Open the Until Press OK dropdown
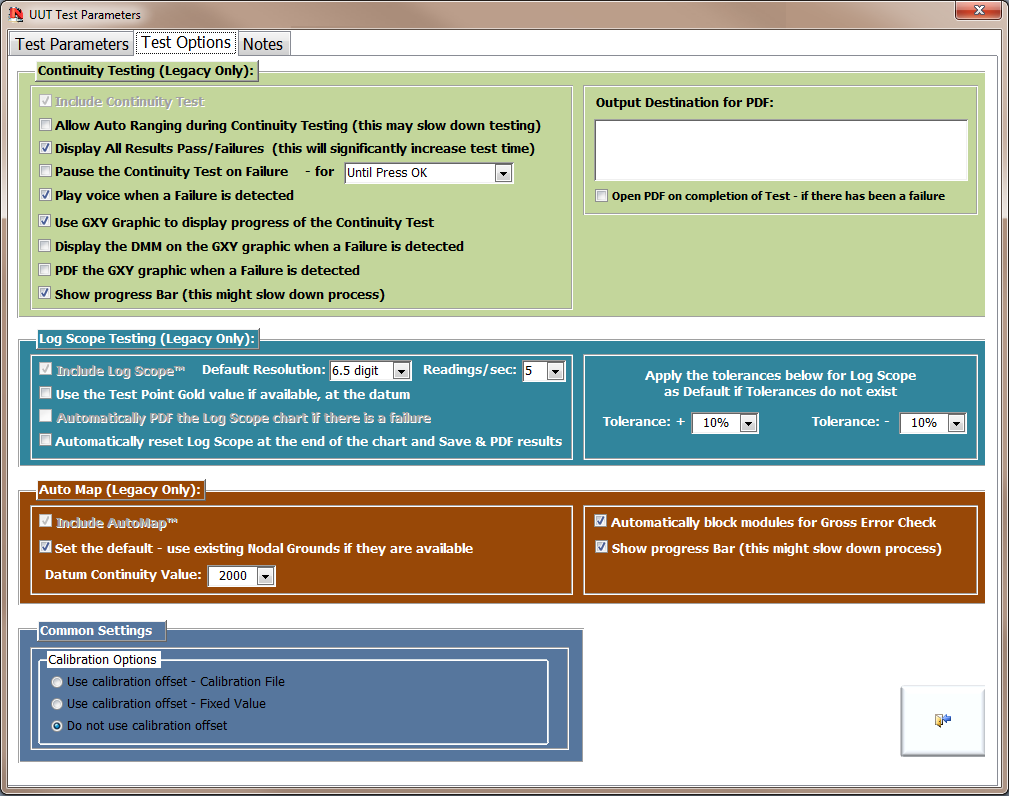 [x=503, y=174]
